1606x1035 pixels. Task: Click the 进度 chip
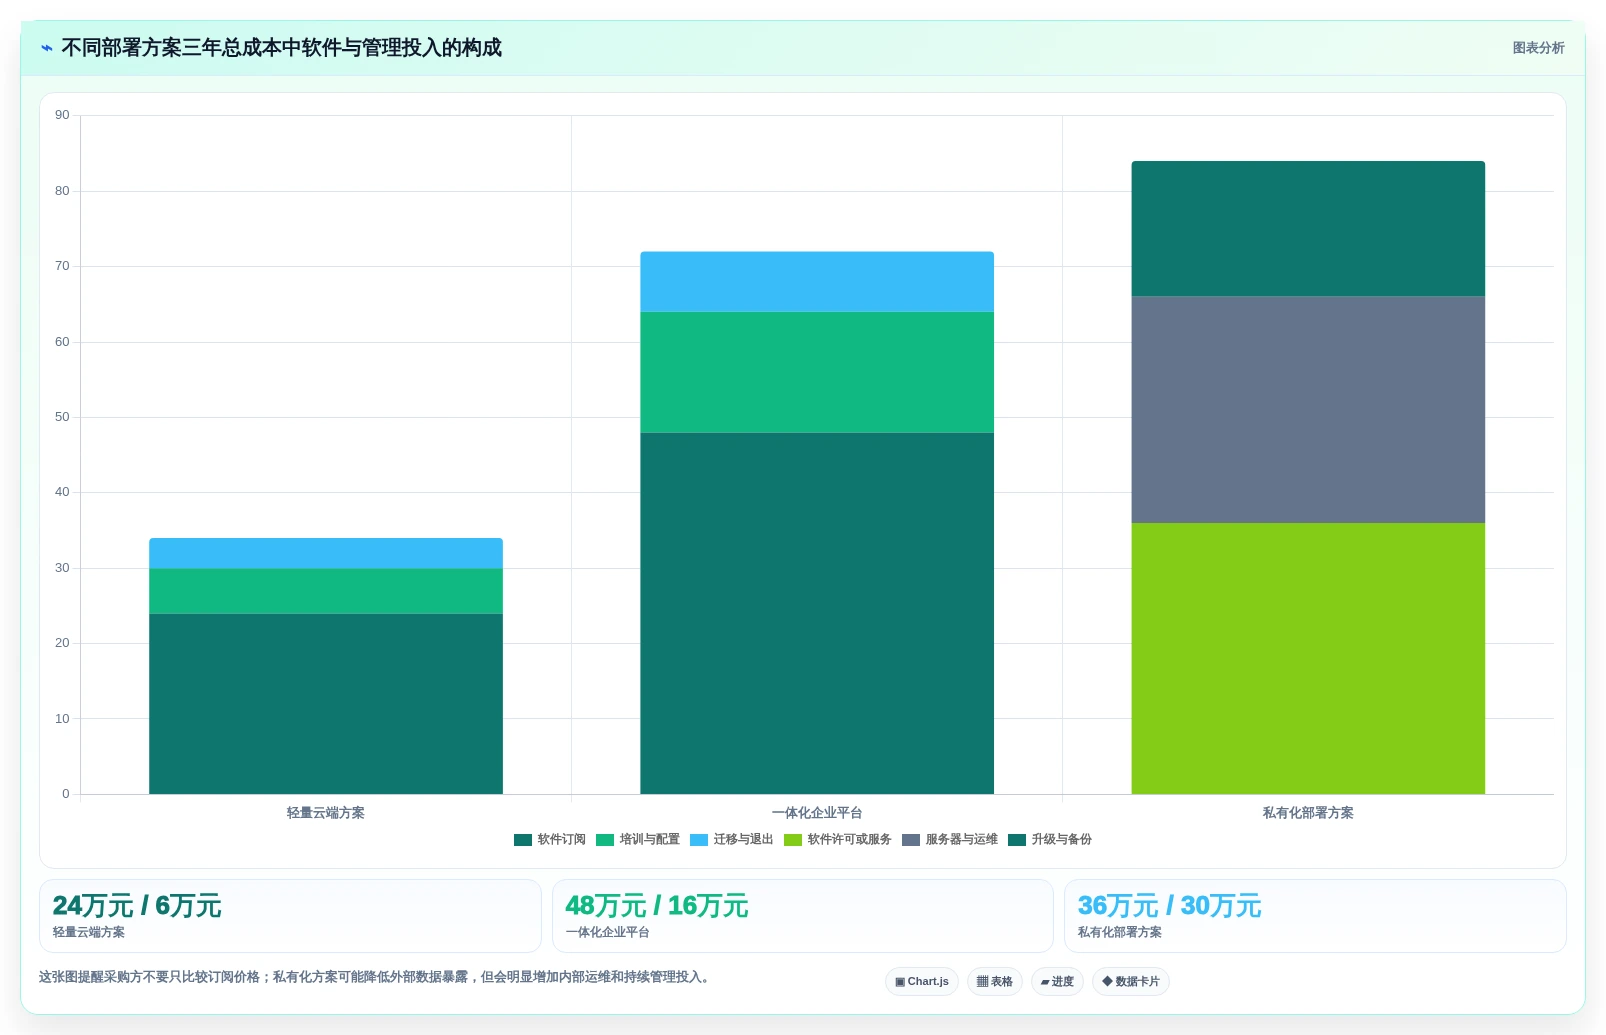coord(1057,982)
